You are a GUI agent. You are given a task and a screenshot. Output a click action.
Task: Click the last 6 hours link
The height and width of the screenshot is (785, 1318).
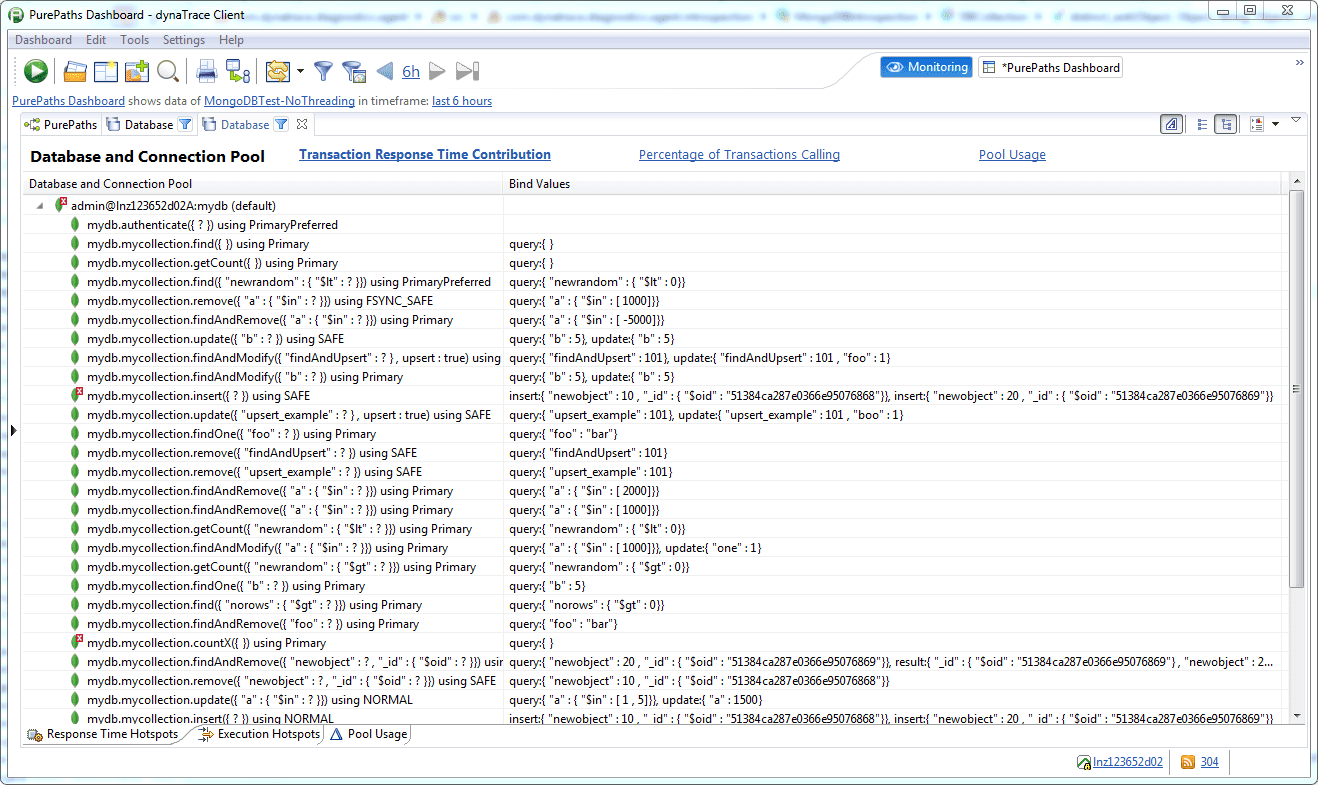coord(462,101)
